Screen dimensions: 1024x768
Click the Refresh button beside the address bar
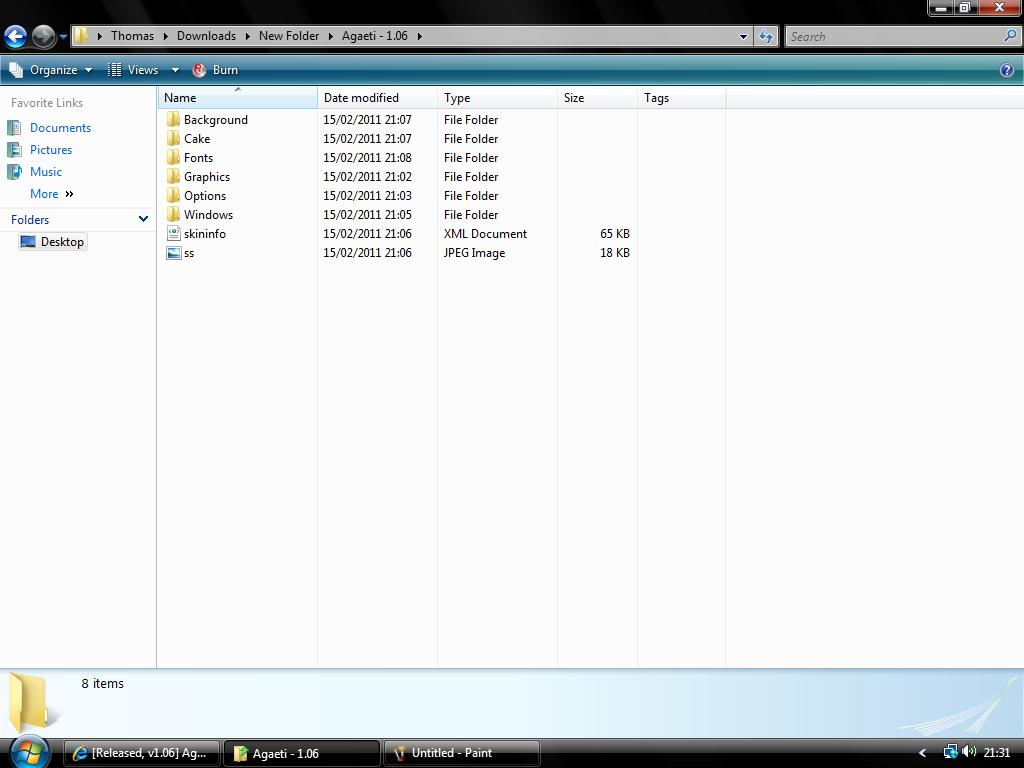(766, 37)
